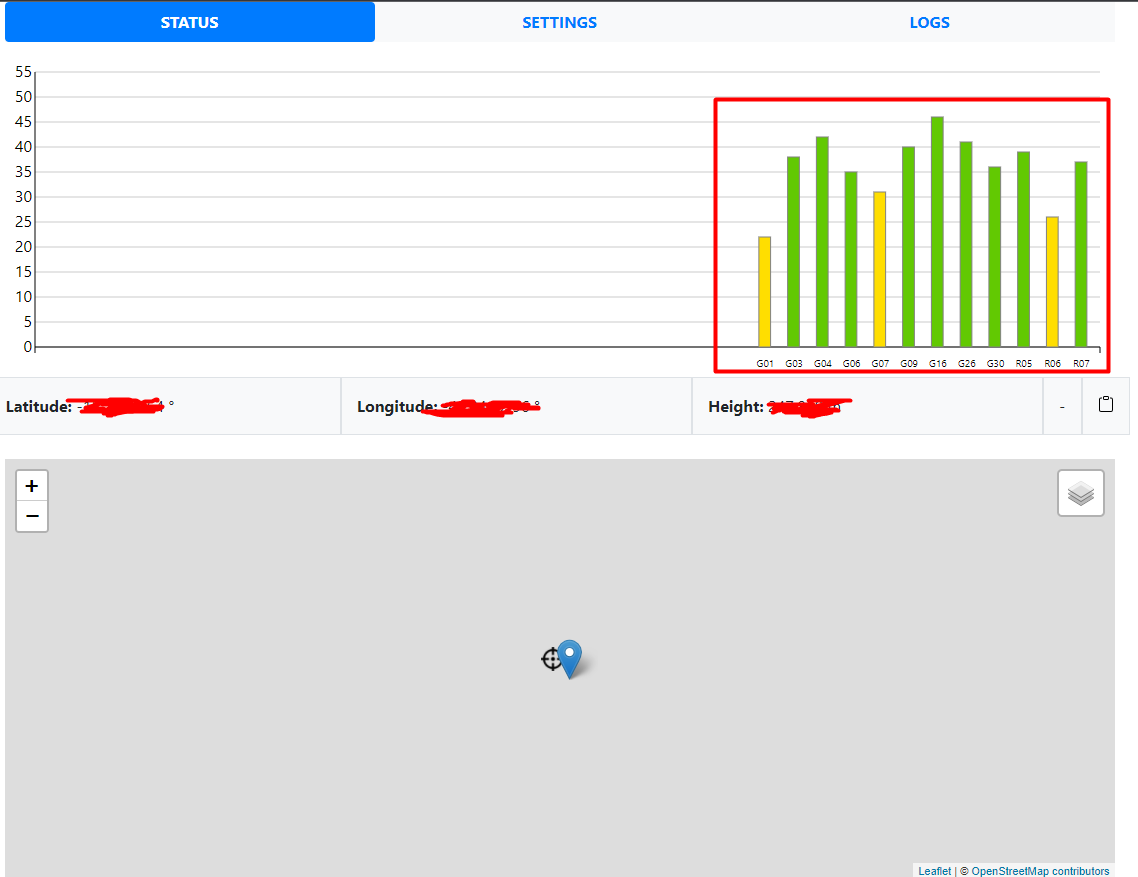Click the G03 satellite signal bar
Viewport: 1138px width, 877px height.
tap(793, 252)
